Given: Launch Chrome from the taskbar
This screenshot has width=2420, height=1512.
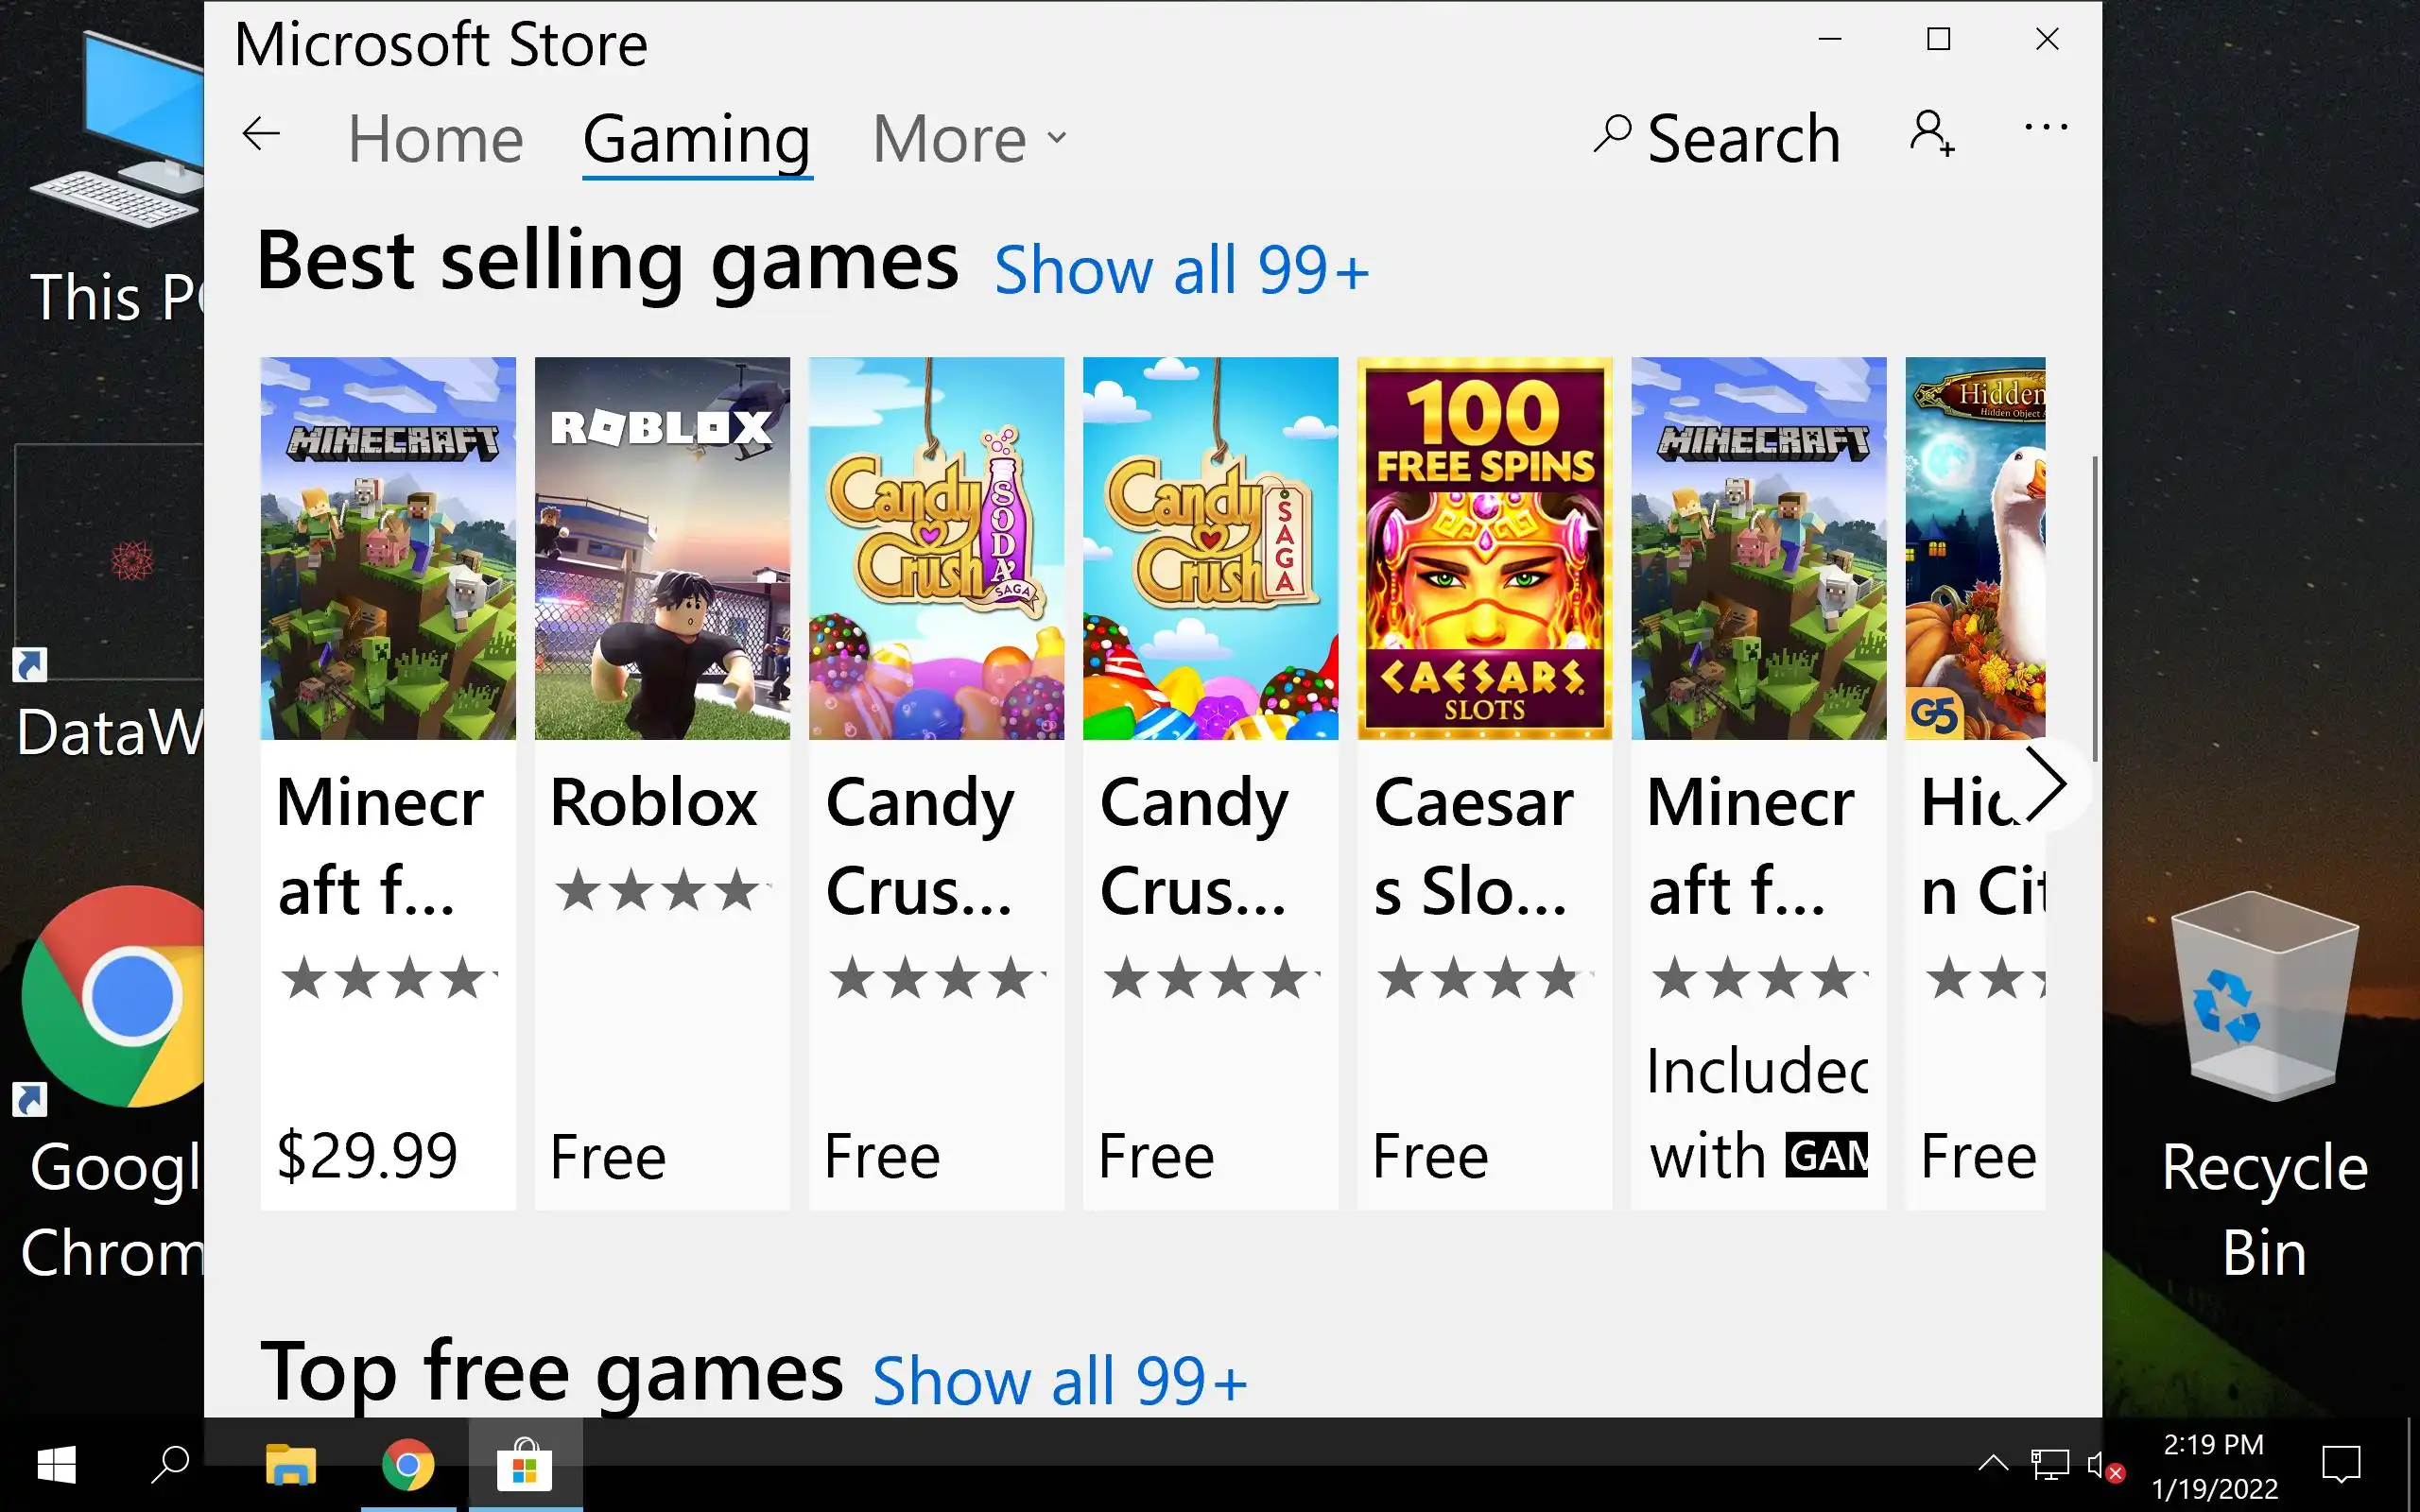Looking at the screenshot, I should coord(408,1466).
